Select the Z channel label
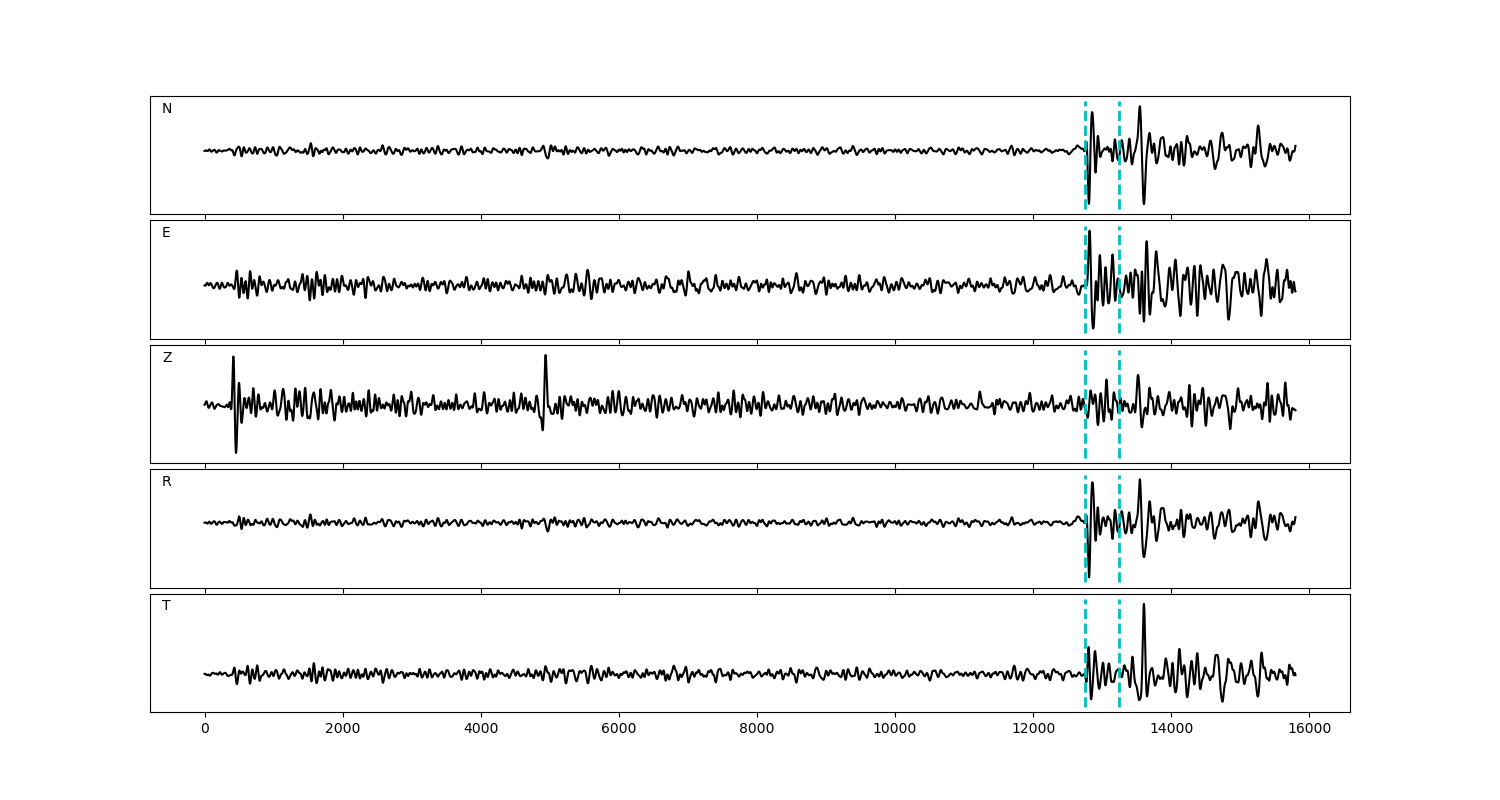Image resolution: width=1500 pixels, height=800 pixels. (167, 358)
